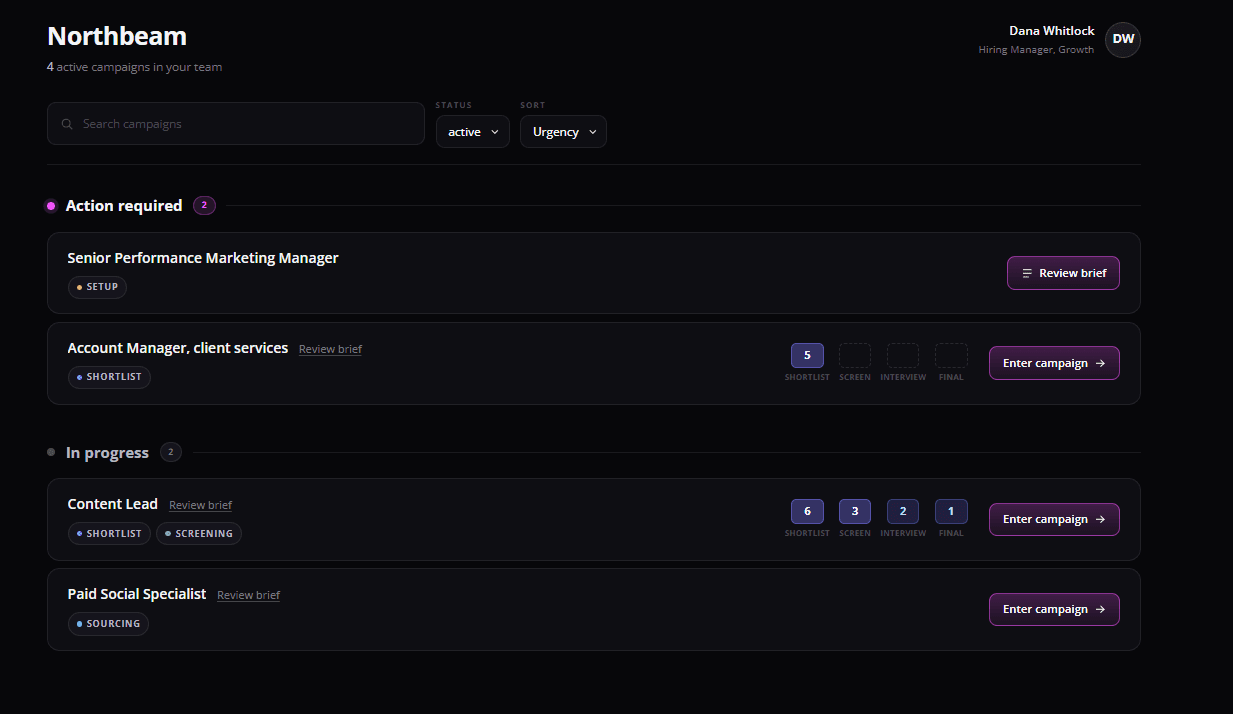This screenshot has height=714, width=1233.
Task: Click the SCREENING tag under Content Lead
Action: 199,533
